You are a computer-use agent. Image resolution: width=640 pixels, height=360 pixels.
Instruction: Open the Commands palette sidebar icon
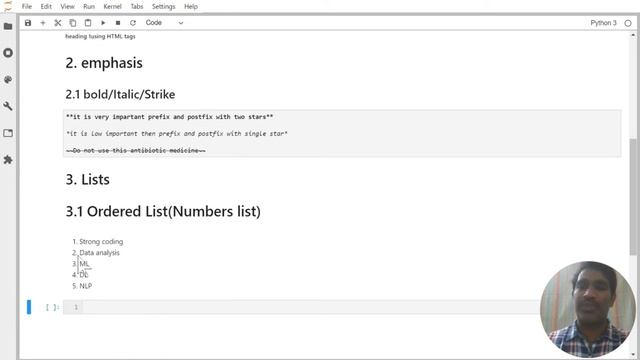pos(8,80)
